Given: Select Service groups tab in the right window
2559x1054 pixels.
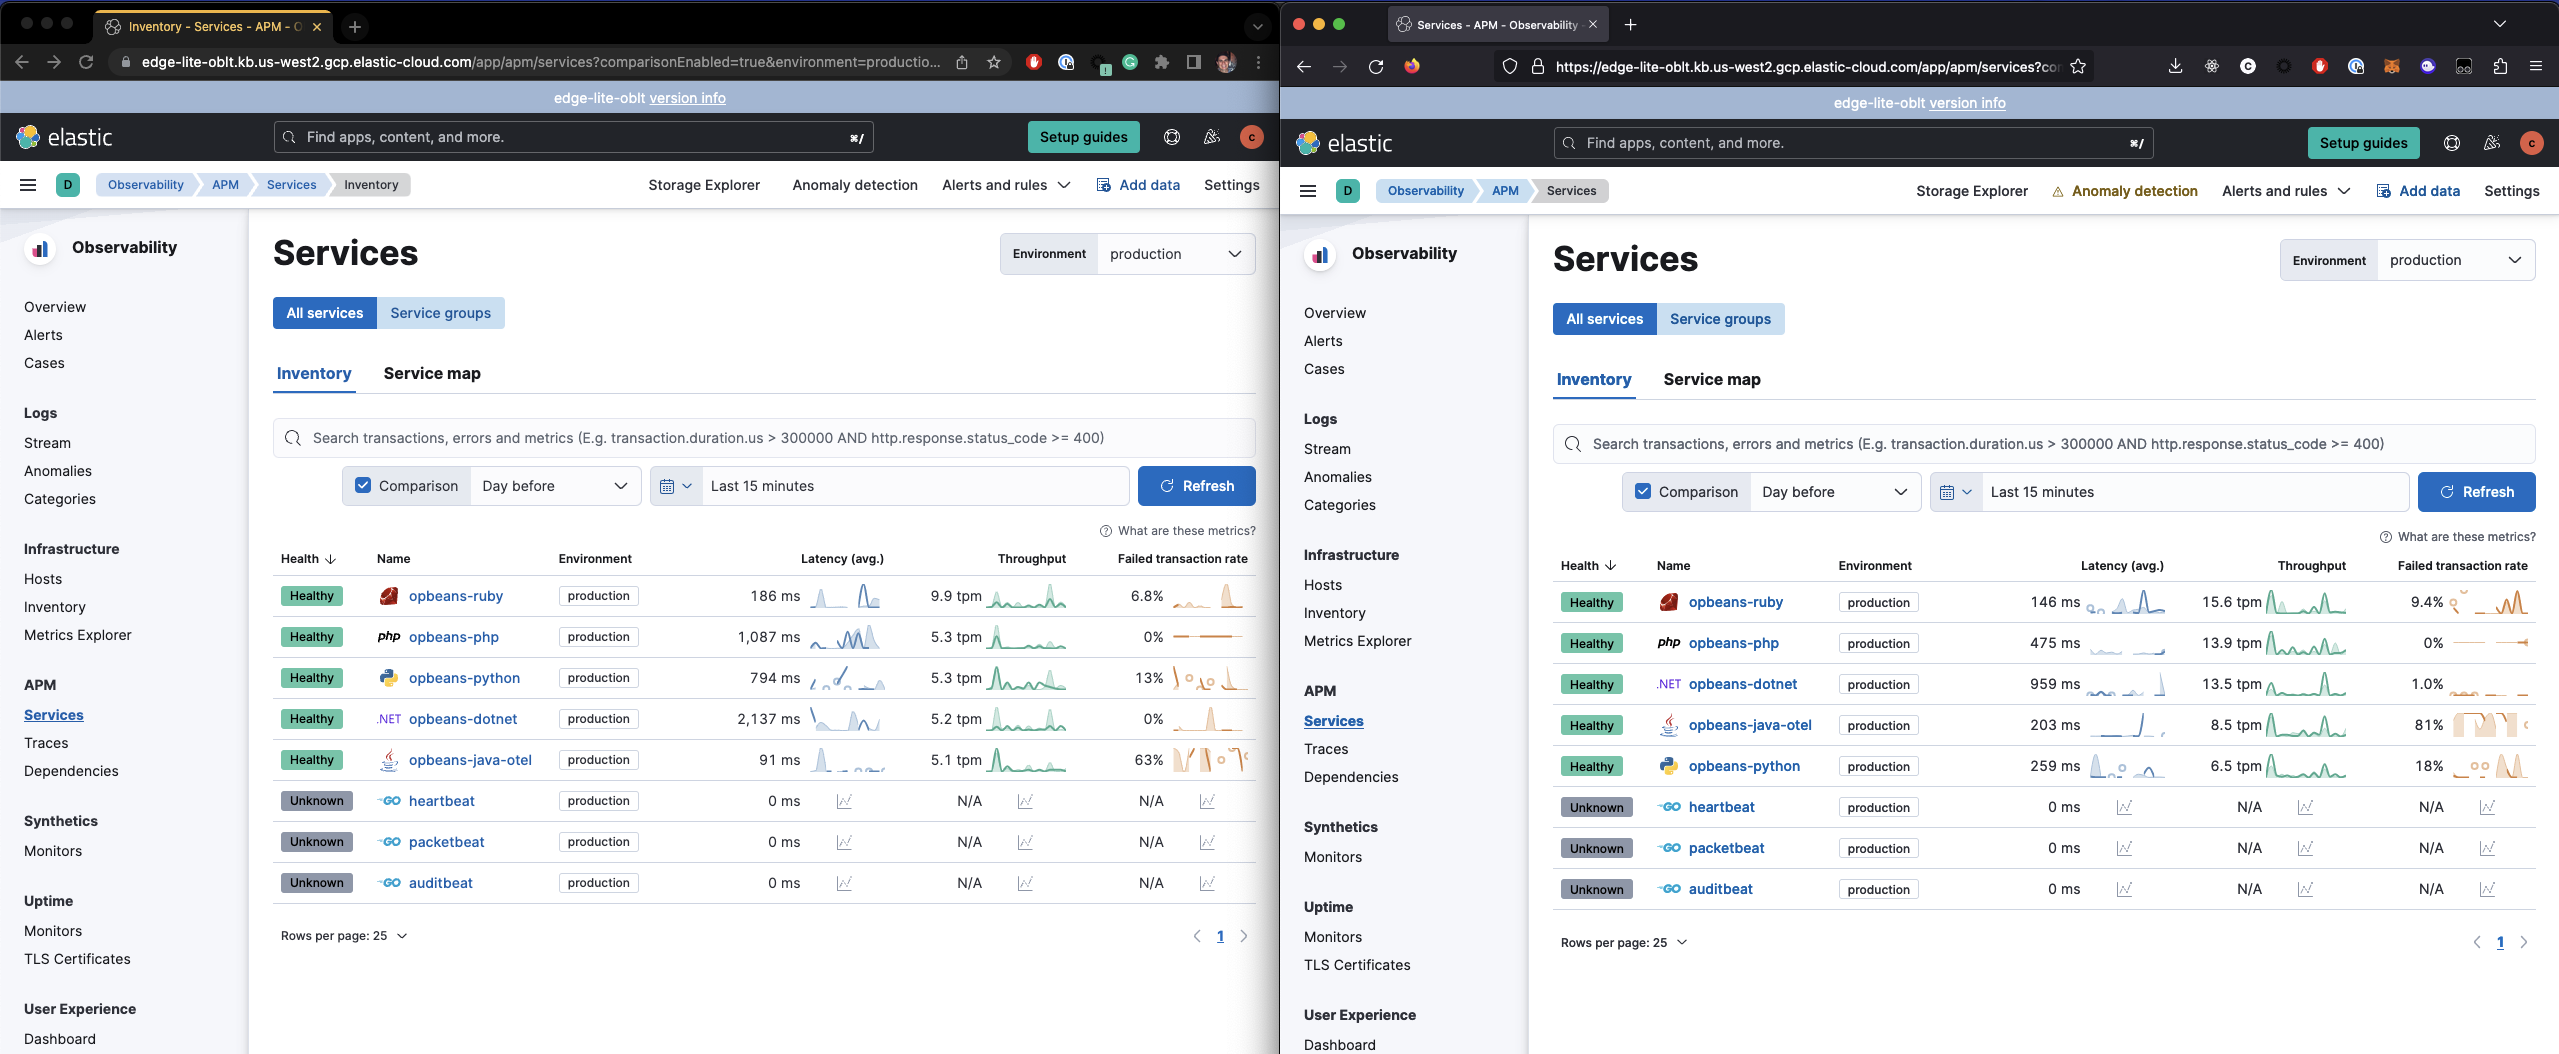Looking at the screenshot, I should (1720, 319).
